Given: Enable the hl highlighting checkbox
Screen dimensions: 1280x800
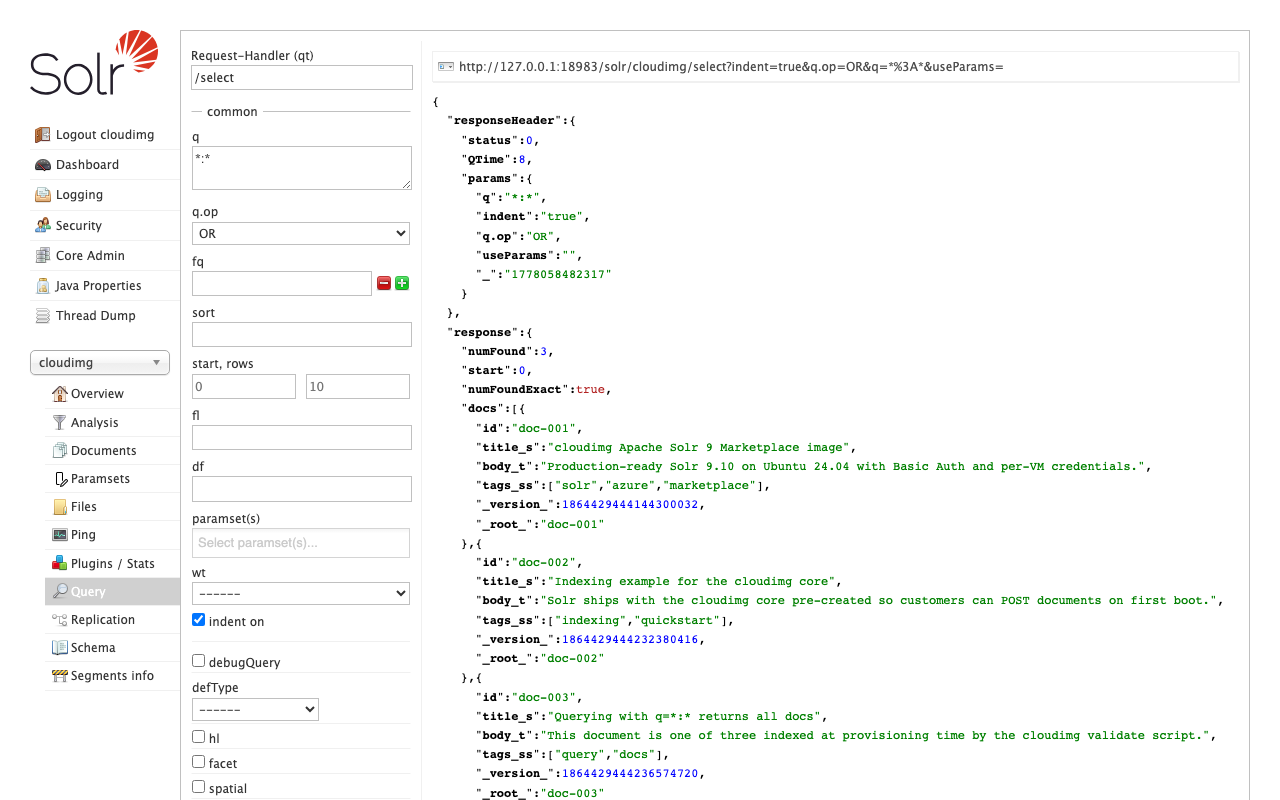Looking at the screenshot, I should click(x=198, y=737).
